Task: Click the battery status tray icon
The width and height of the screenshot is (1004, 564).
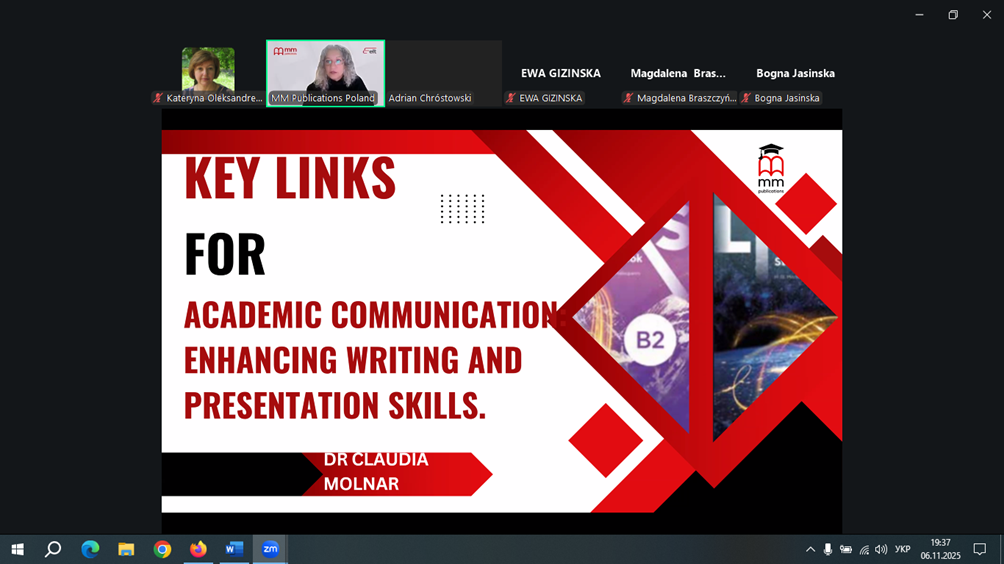Action: click(x=846, y=549)
